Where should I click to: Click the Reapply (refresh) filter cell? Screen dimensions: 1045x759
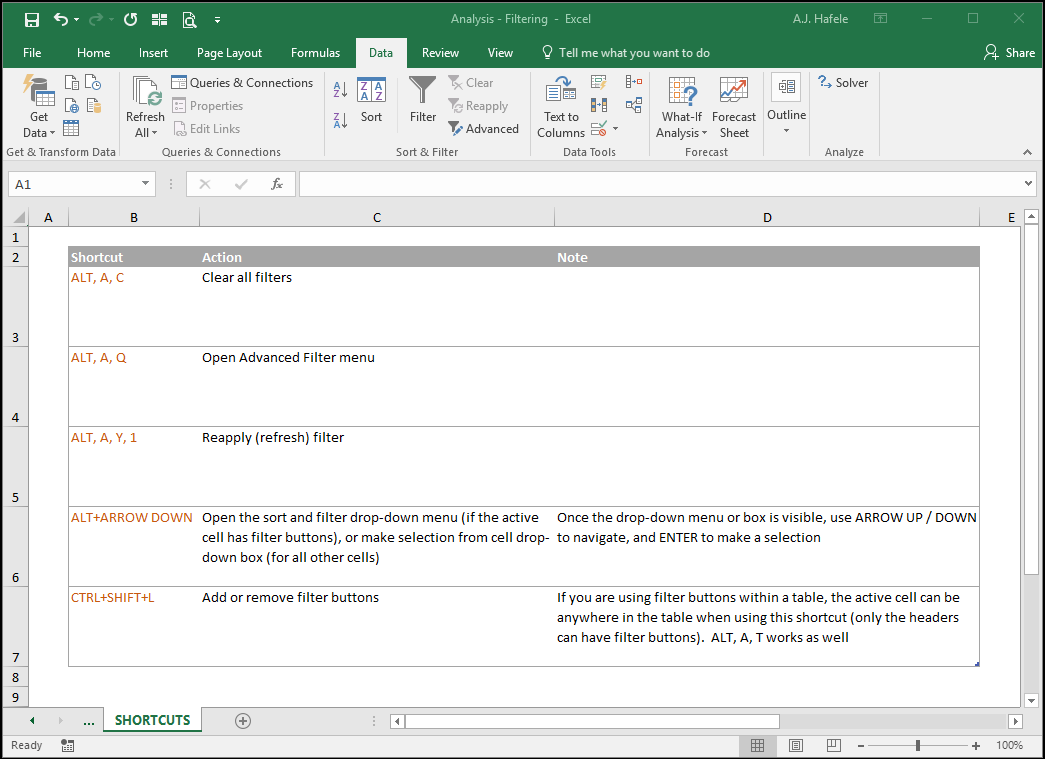(377, 466)
